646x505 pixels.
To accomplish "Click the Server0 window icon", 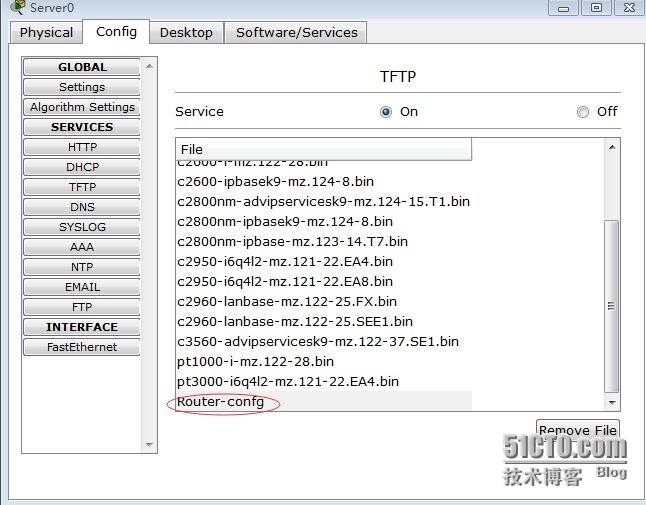I will (17, 7).
